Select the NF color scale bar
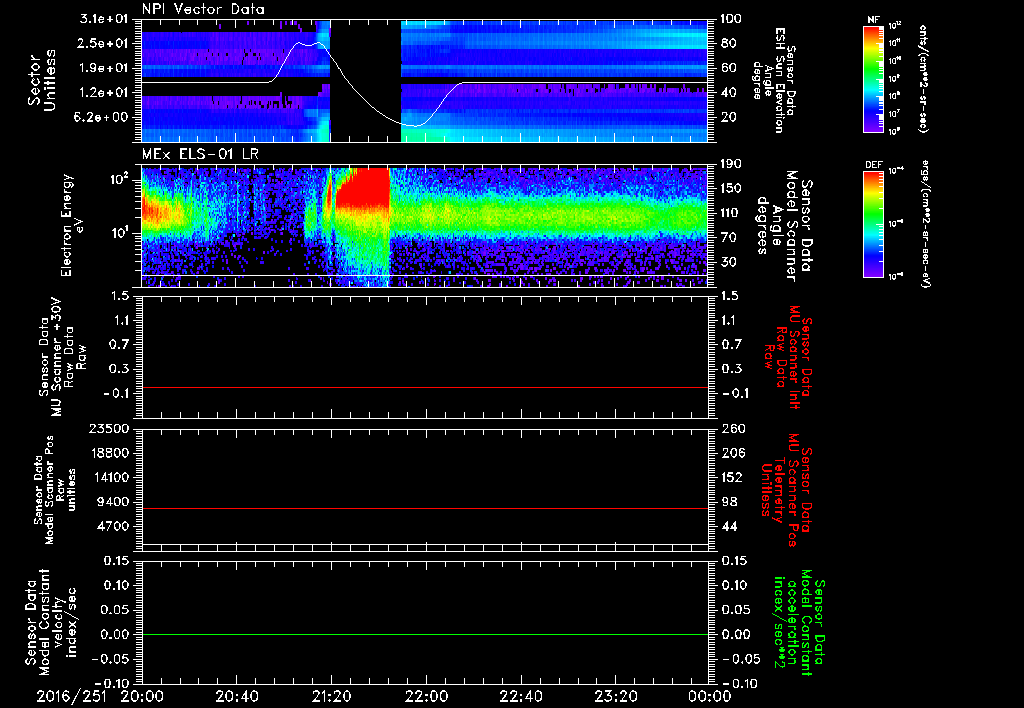This screenshot has height=708, width=1024. coord(873,79)
